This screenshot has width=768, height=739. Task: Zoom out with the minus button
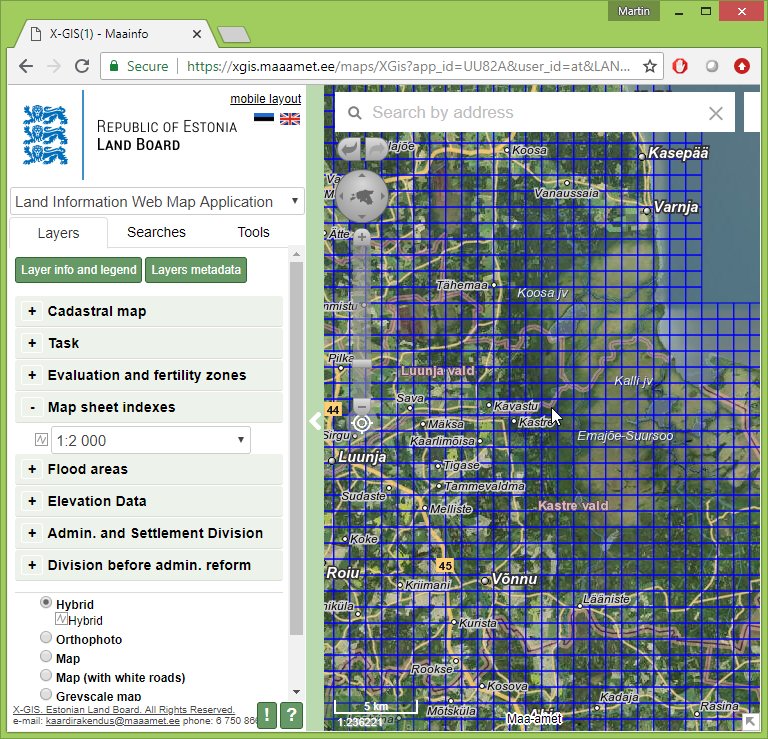pos(361,405)
